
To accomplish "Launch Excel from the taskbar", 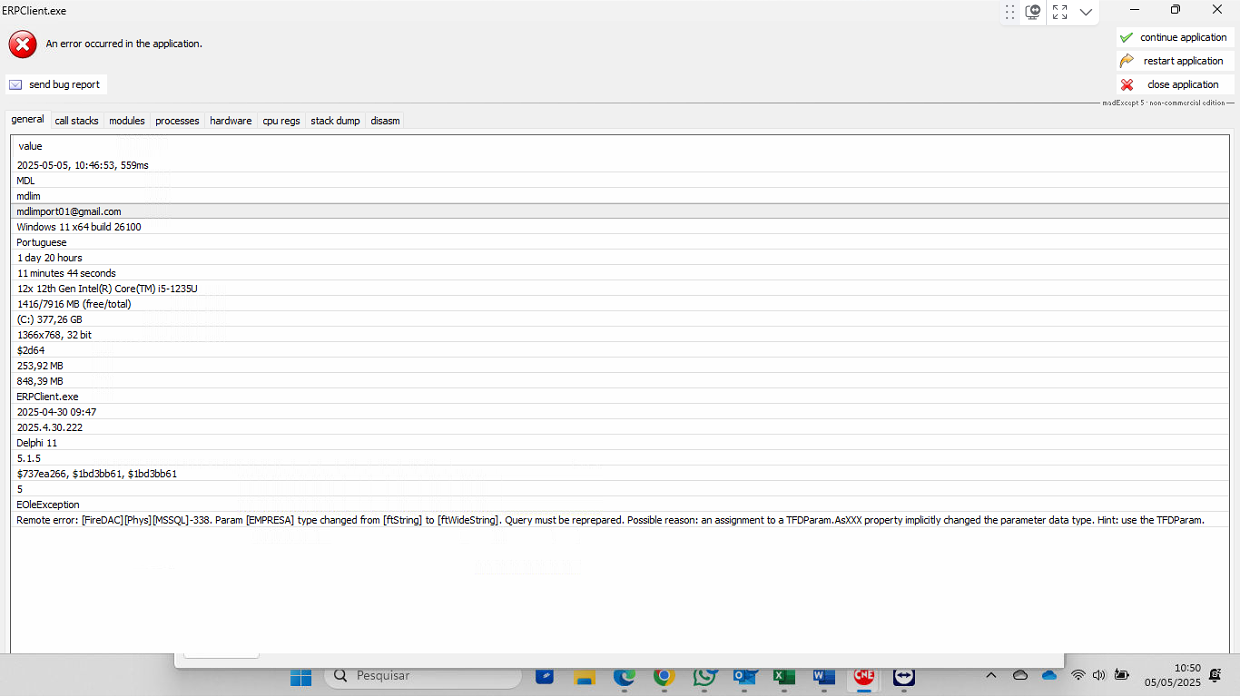I will tap(783, 676).
